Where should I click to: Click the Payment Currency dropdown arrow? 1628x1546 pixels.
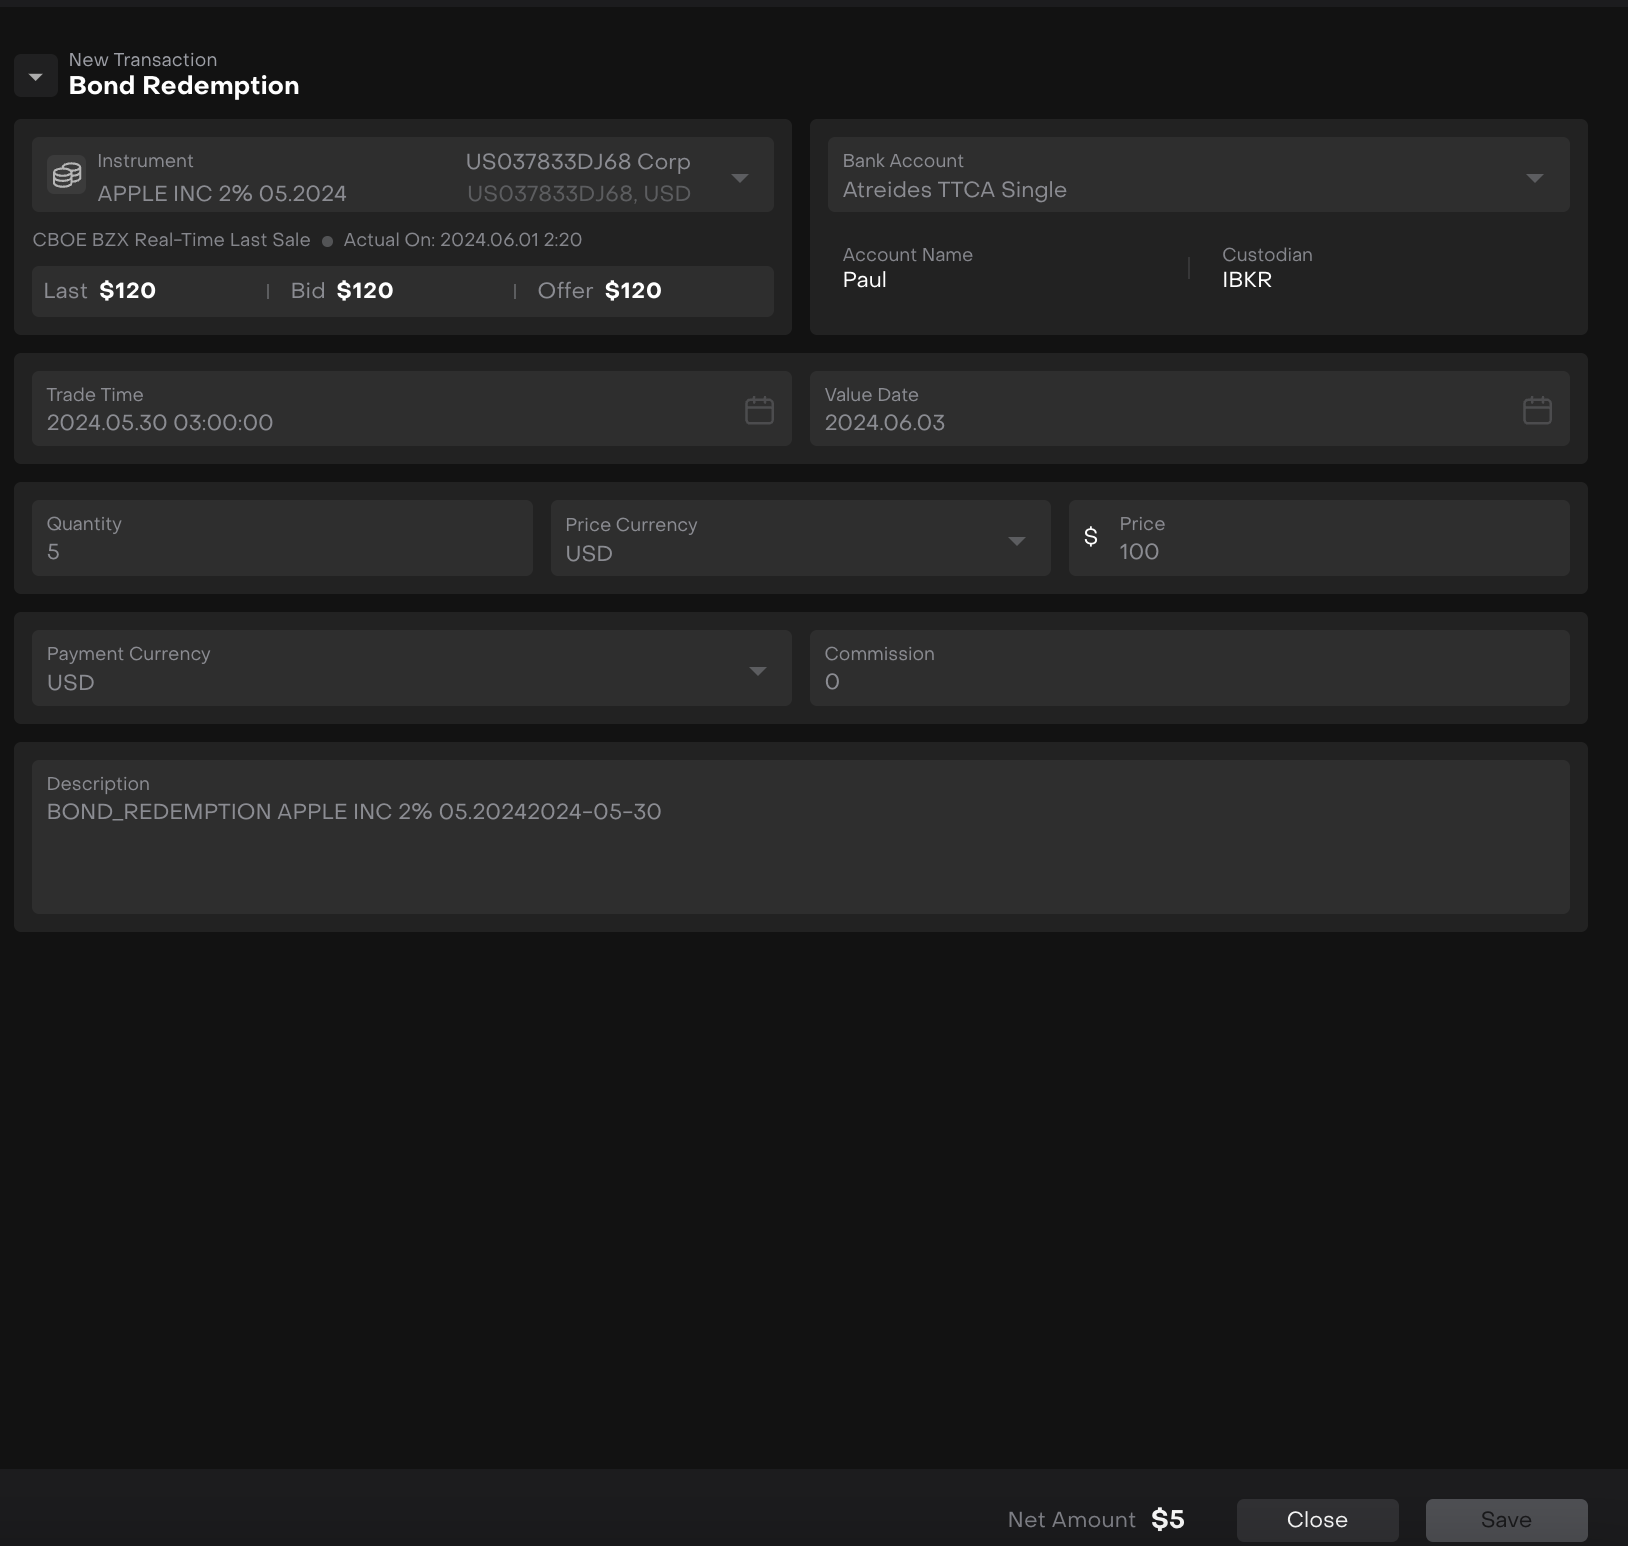(x=757, y=671)
